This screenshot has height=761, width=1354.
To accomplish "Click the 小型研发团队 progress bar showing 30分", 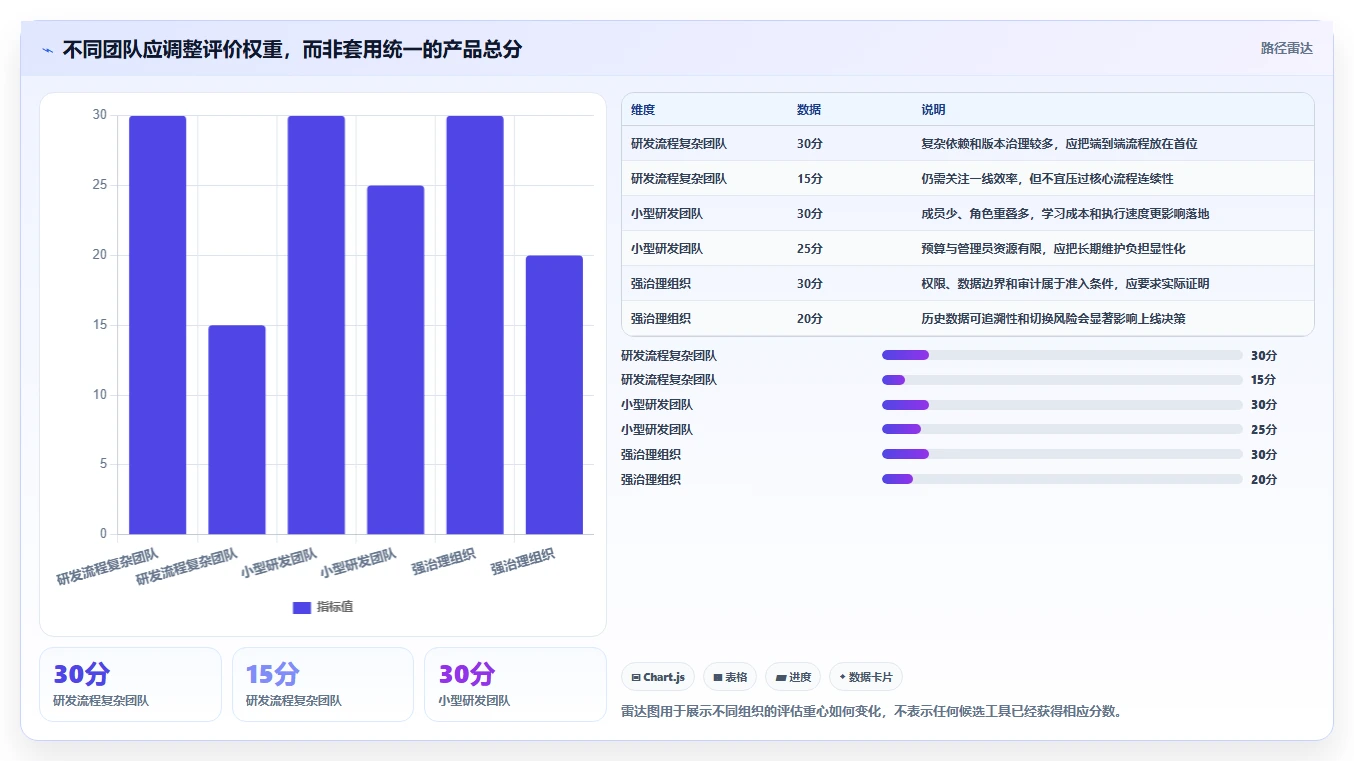I will click(x=1062, y=405).
